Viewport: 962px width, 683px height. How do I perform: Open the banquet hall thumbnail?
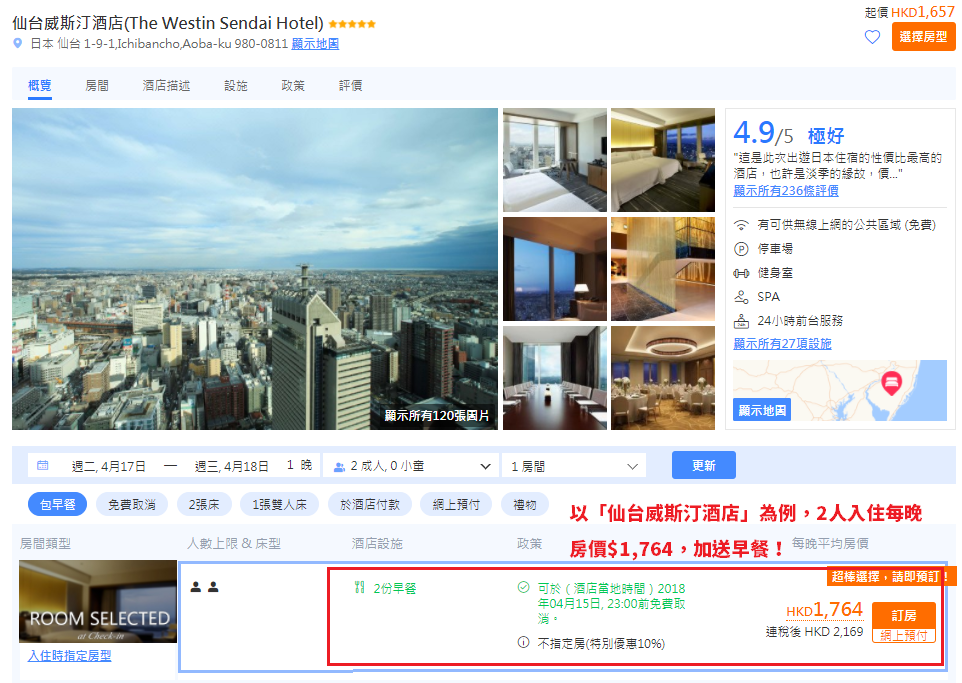pyautogui.click(x=663, y=378)
